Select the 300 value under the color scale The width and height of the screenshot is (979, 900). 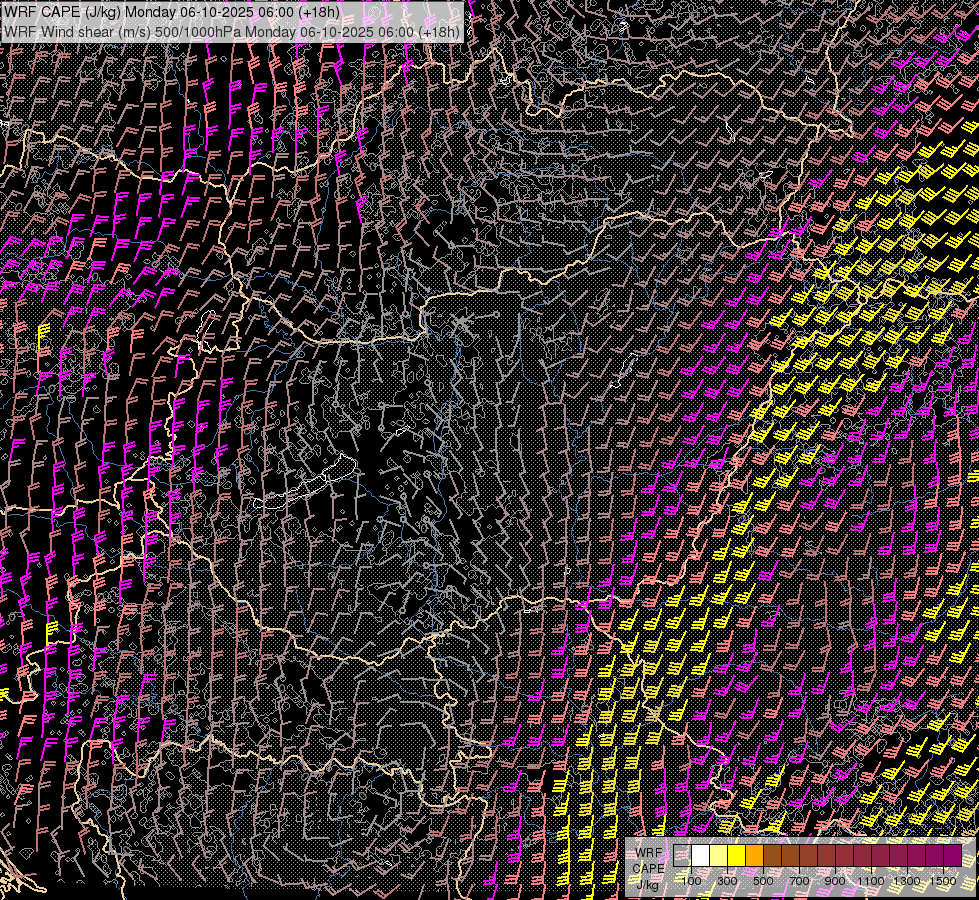coord(727,880)
